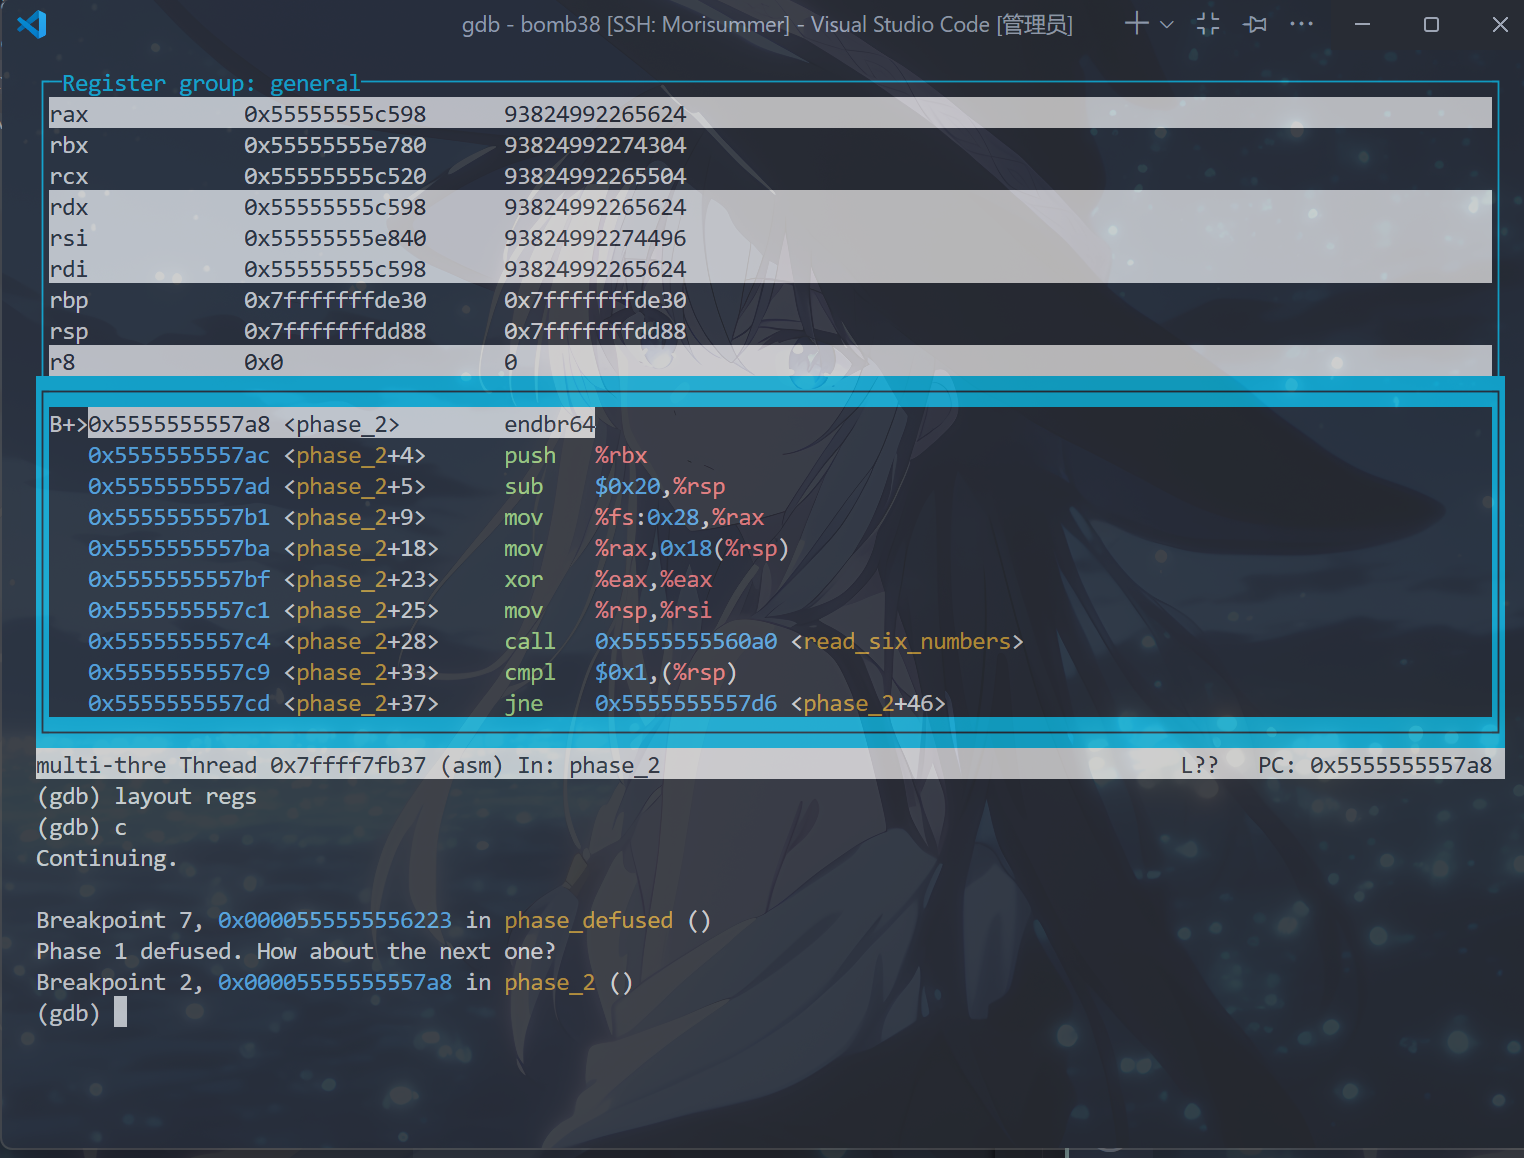The width and height of the screenshot is (1524, 1158).
Task: Click the read_six_numbers call address
Action: click(x=685, y=641)
